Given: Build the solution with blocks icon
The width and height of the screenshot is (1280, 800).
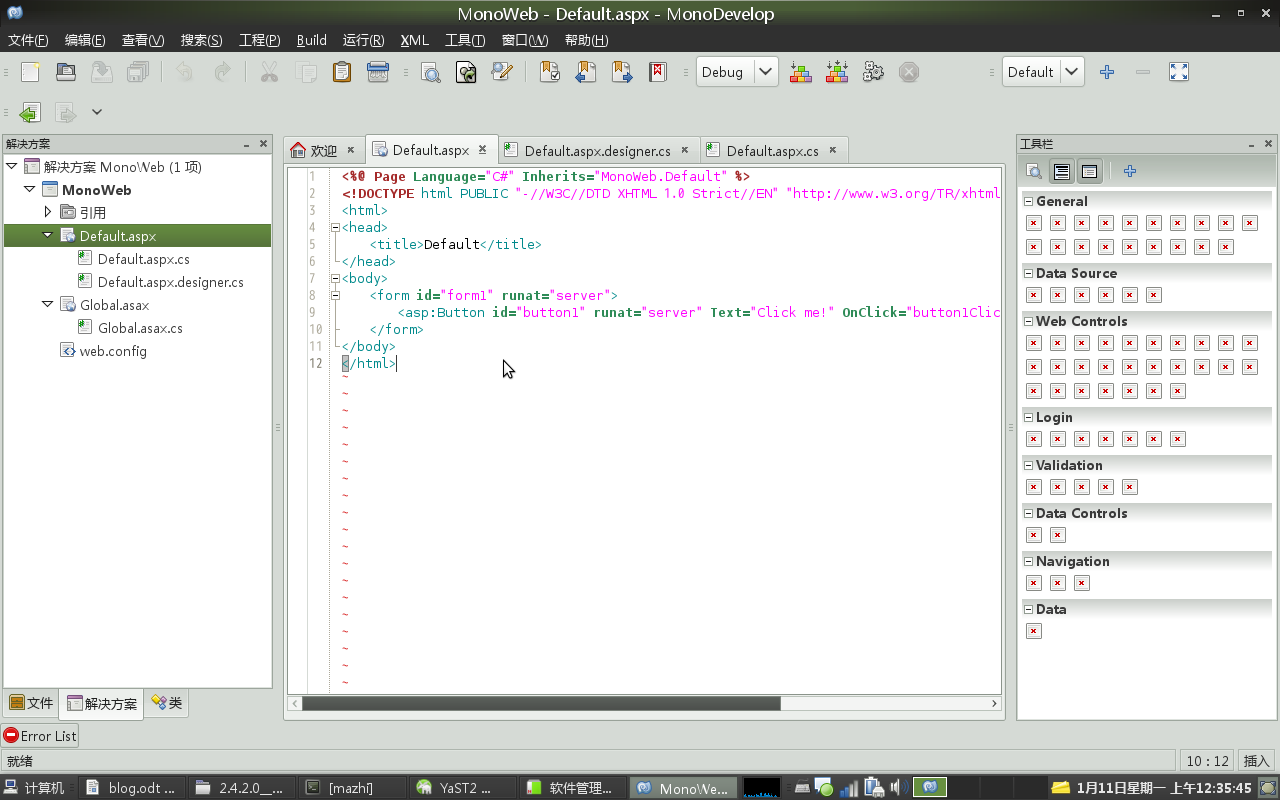Looking at the screenshot, I should (x=801, y=72).
